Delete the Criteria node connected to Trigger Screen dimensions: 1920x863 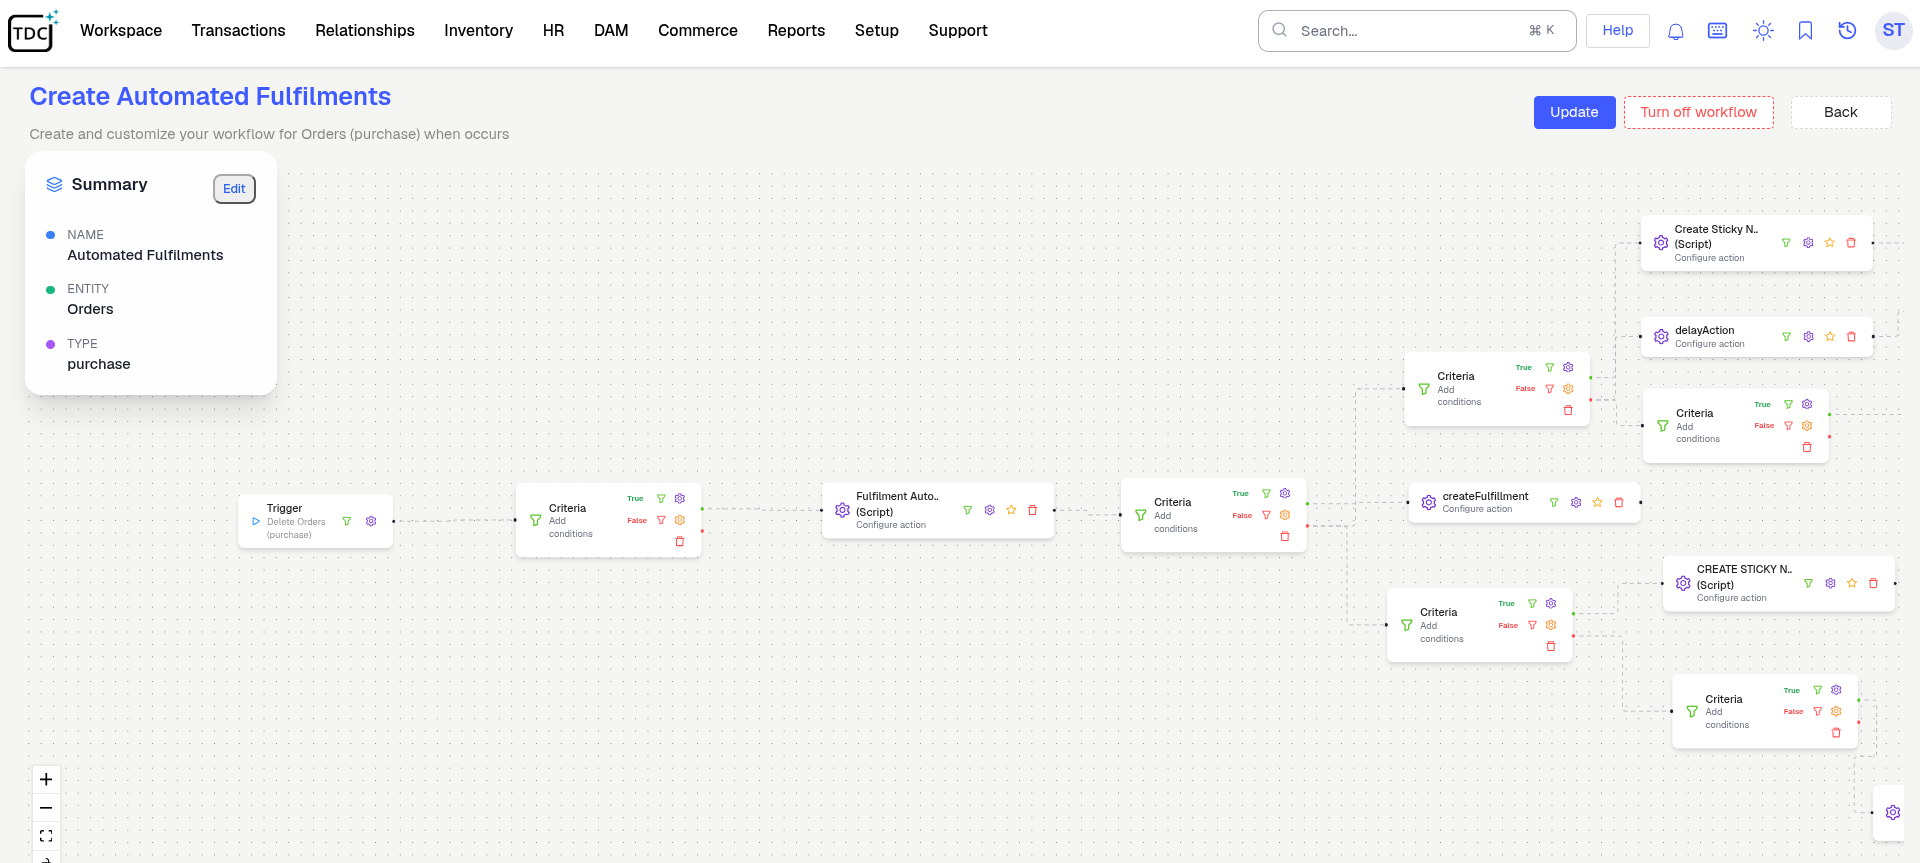(680, 541)
